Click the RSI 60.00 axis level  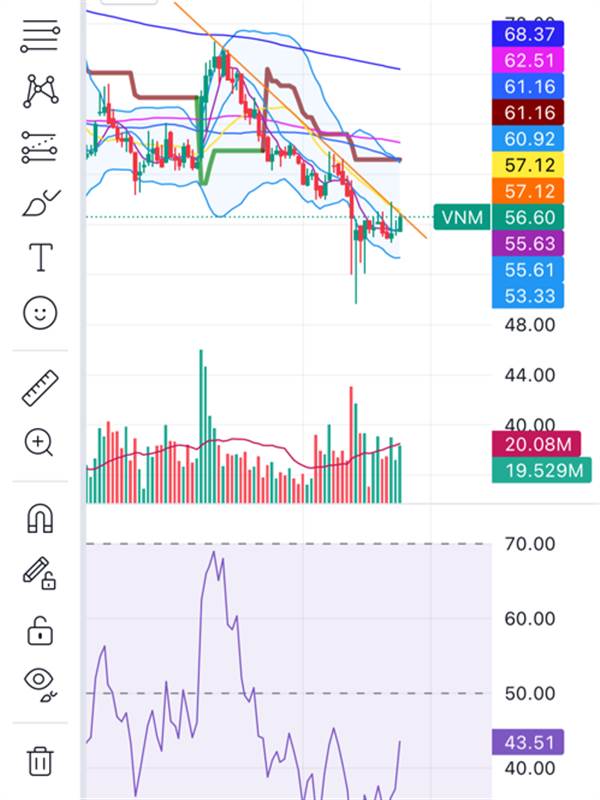530,618
